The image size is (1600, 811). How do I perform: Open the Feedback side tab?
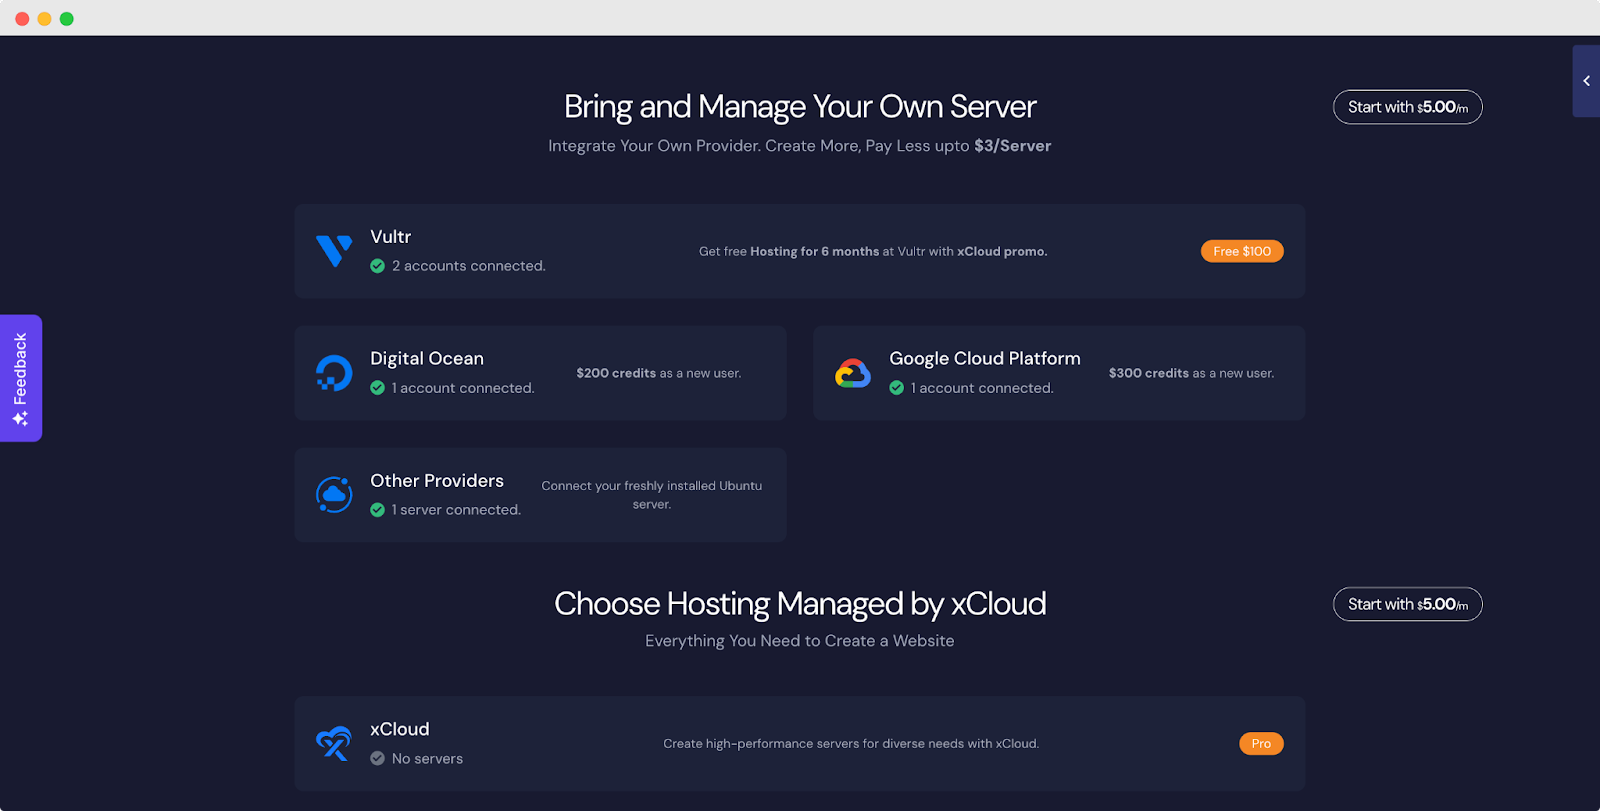(x=21, y=378)
